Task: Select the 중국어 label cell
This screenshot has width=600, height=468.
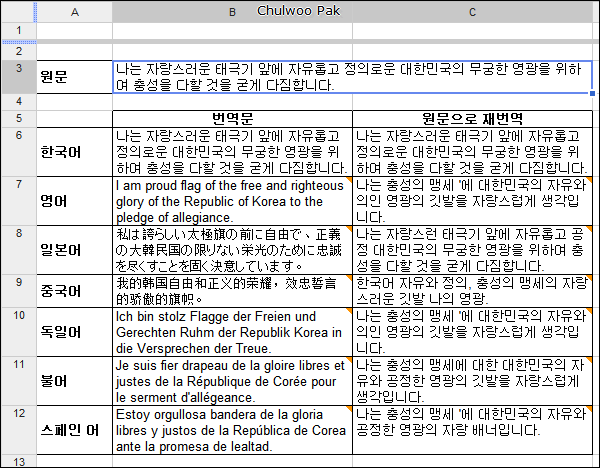Action: 75,291
